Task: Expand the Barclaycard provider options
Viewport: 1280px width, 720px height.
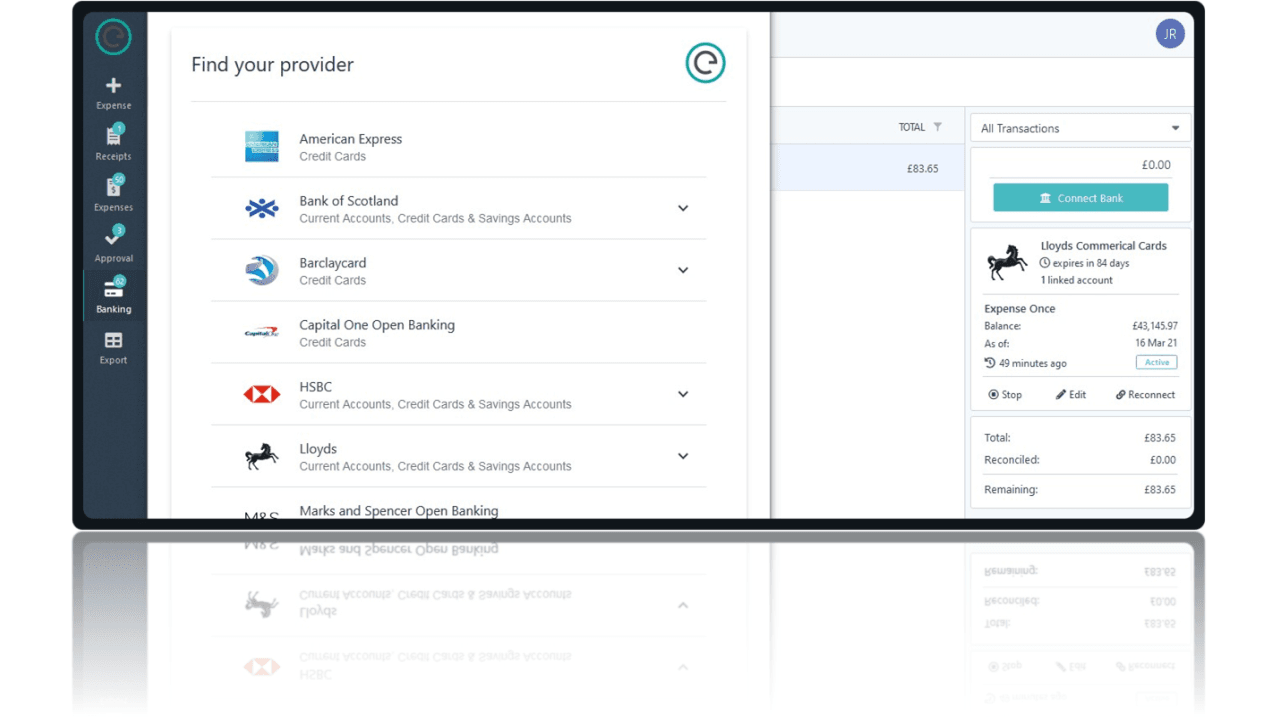Action: click(x=683, y=270)
